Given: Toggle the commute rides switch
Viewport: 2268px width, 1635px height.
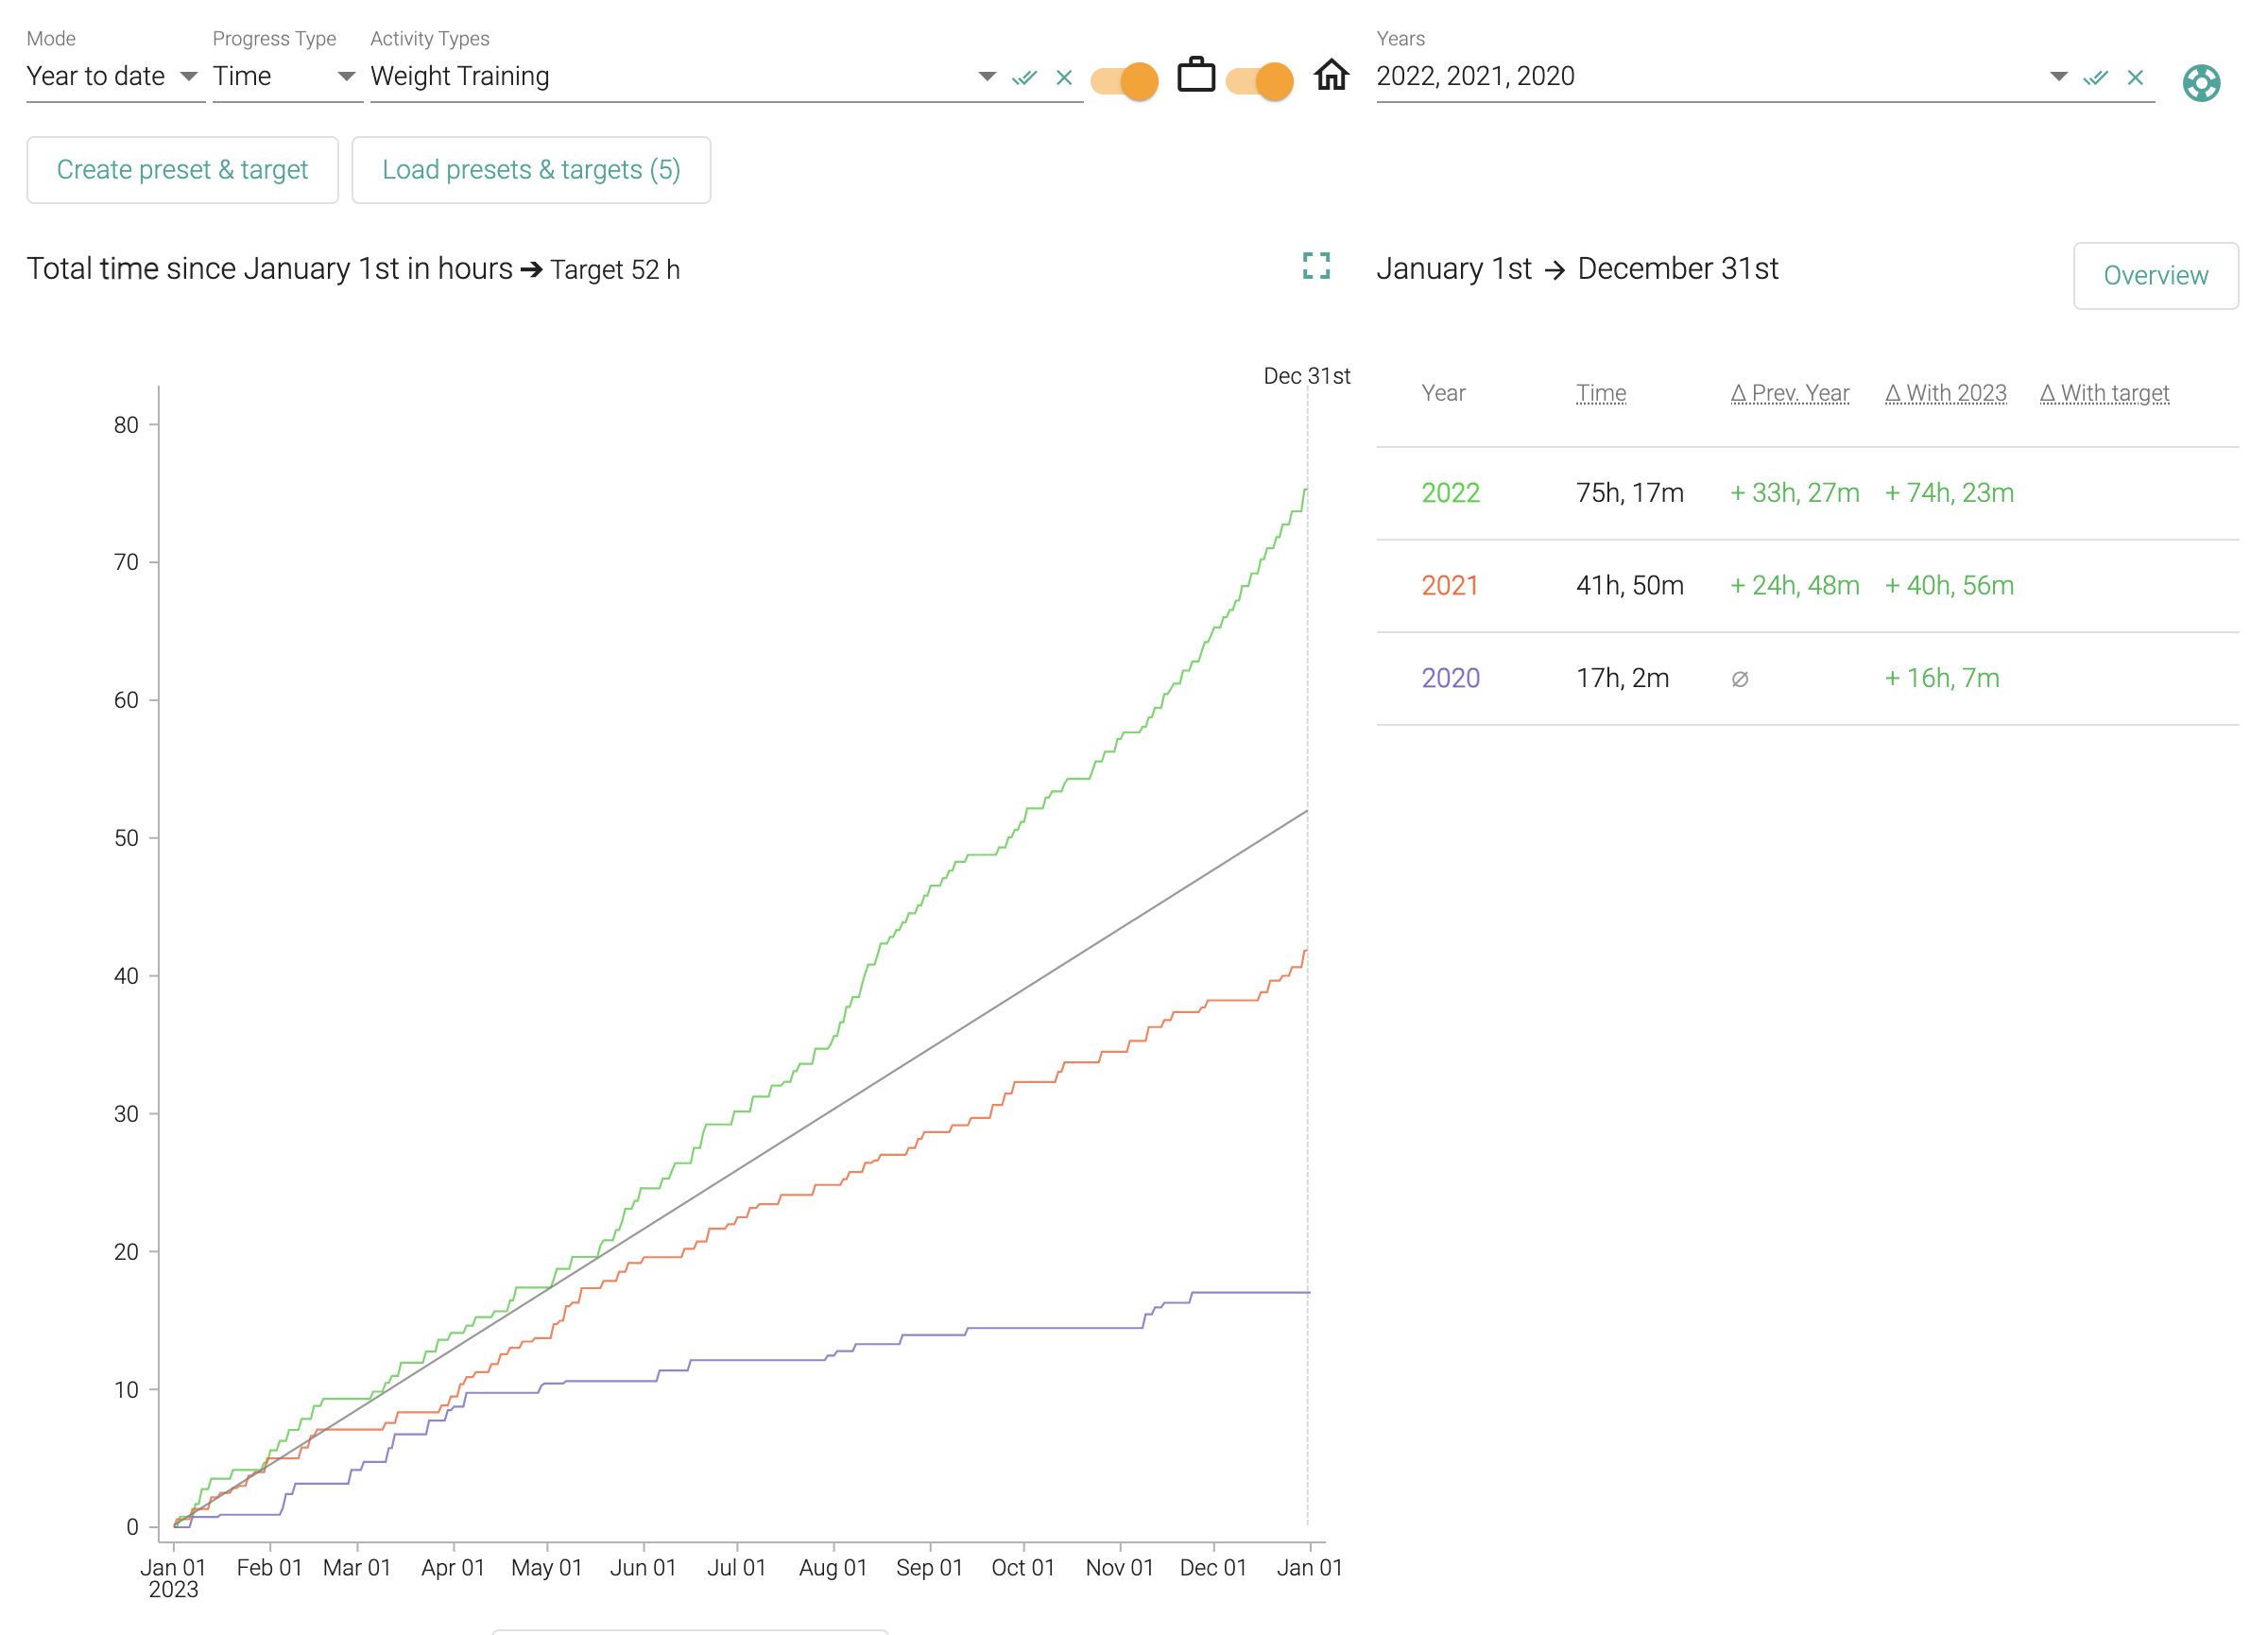Looking at the screenshot, I should (1125, 80).
